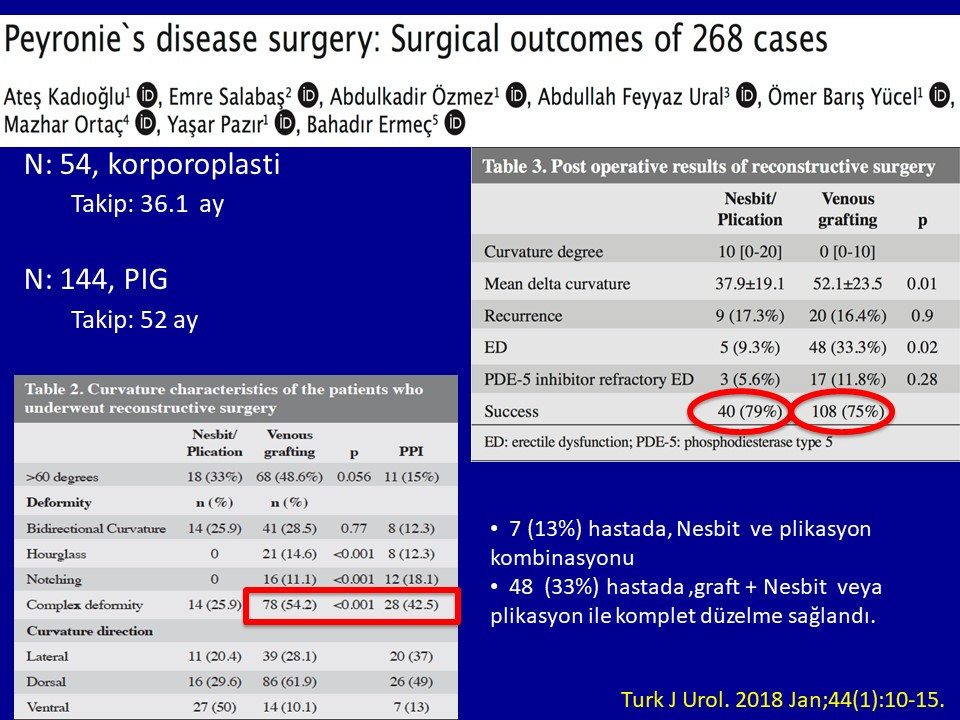Screen dimensions: 960x720
Task: Click the '37.9±19.1' cell
Action: coord(750,283)
